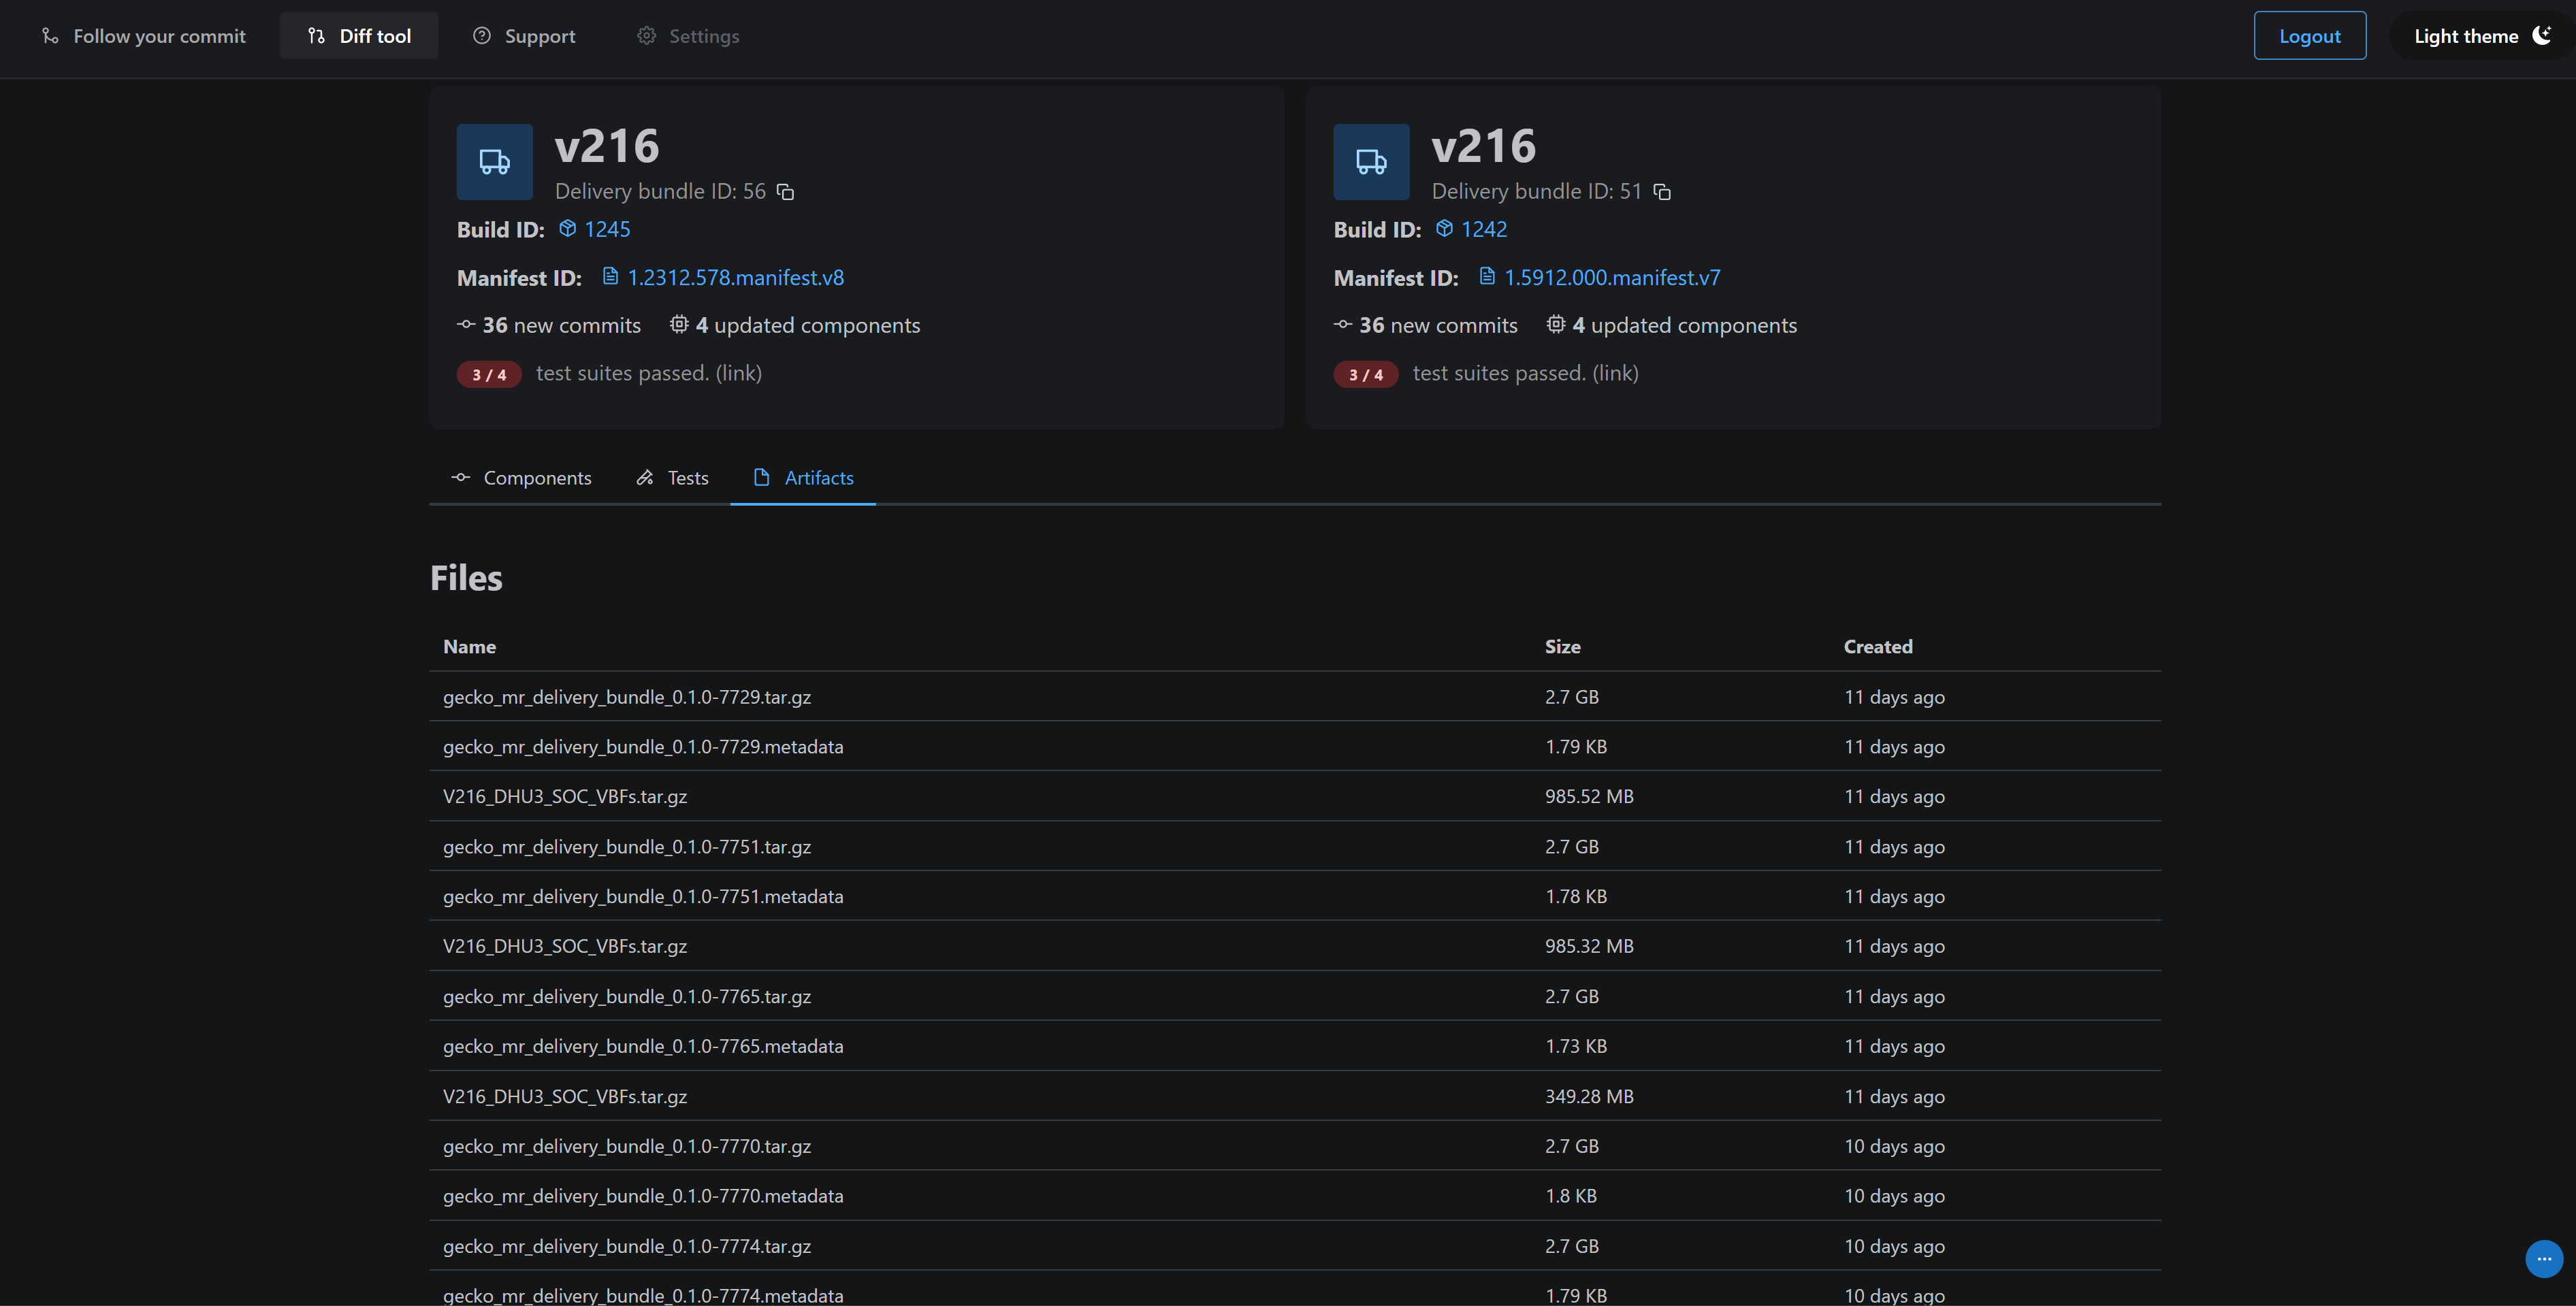This screenshot has width=2576, height=1306.
Task: Click the Diff tool button
Action: (358, 33)
